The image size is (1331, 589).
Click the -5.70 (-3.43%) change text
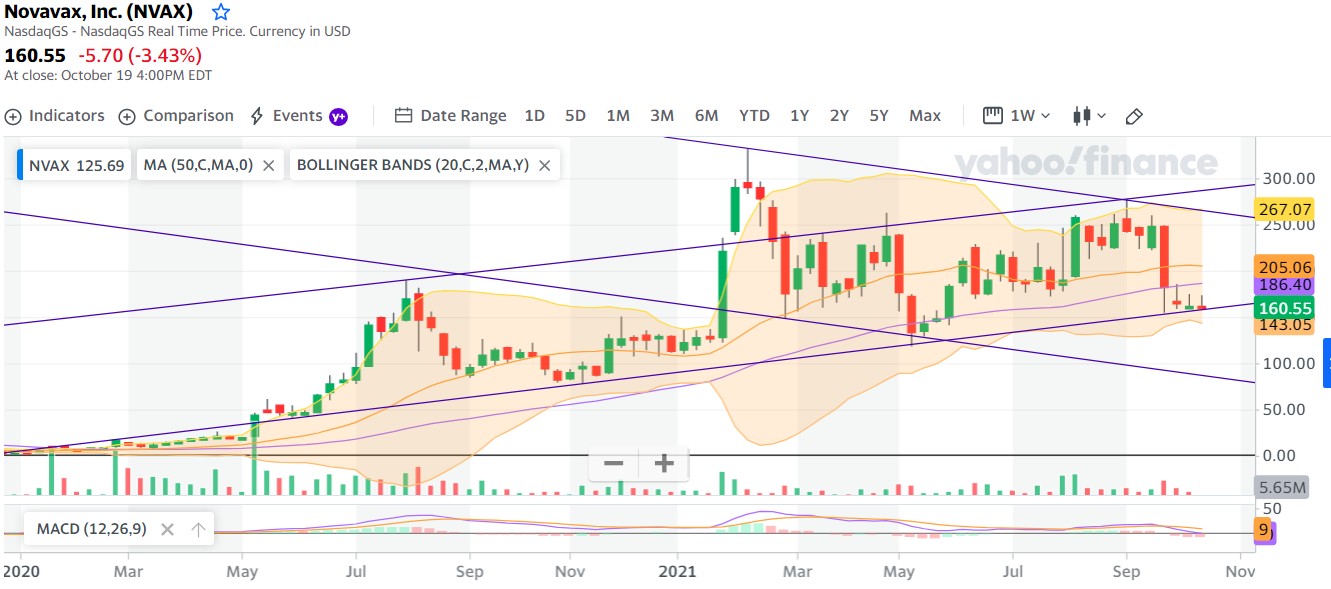[x=140, y=55]
